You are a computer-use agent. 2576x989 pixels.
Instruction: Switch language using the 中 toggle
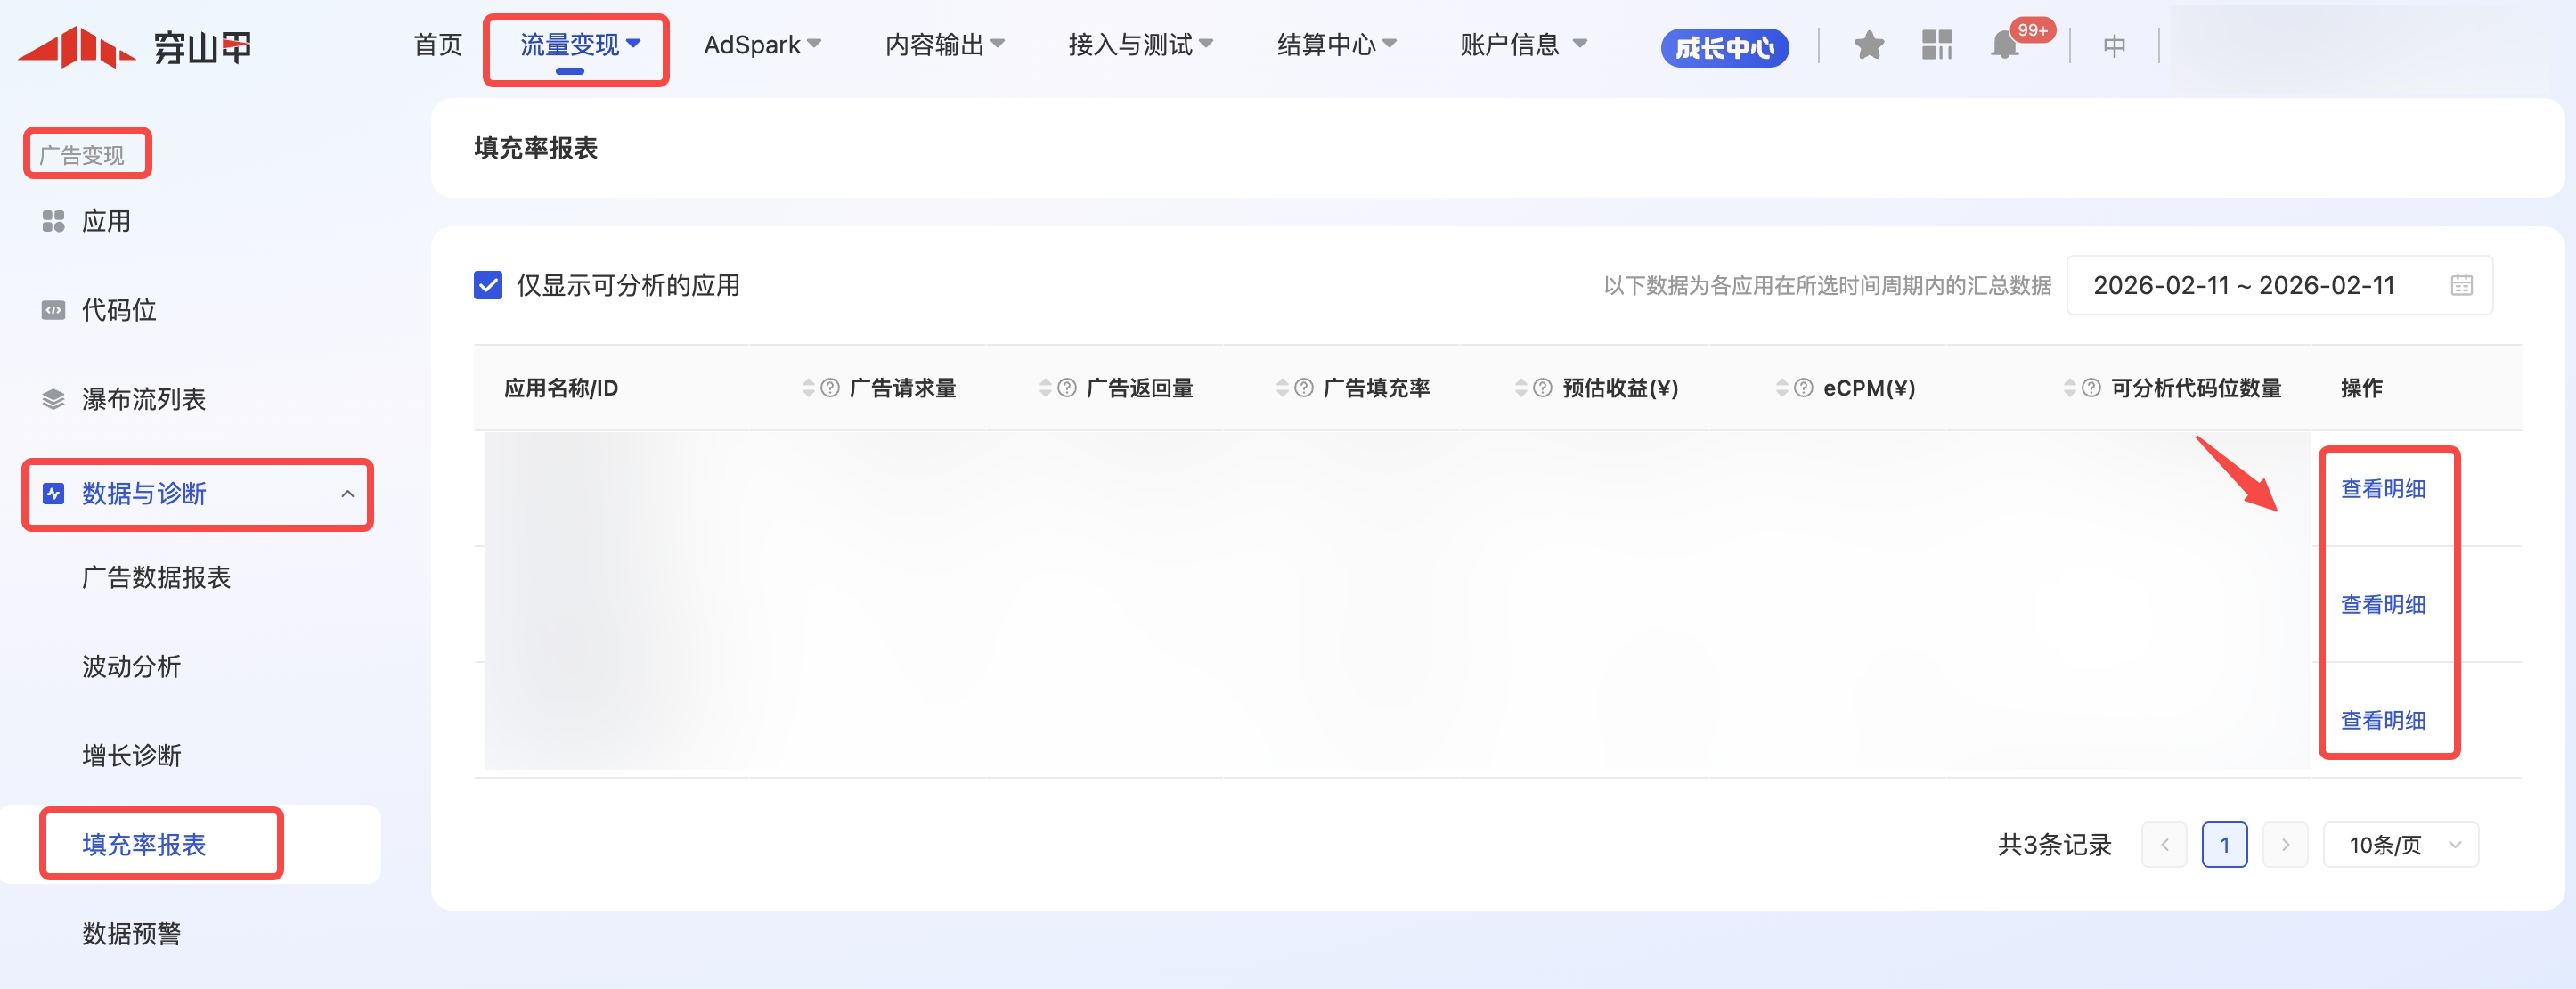(x=2113, y=46)
